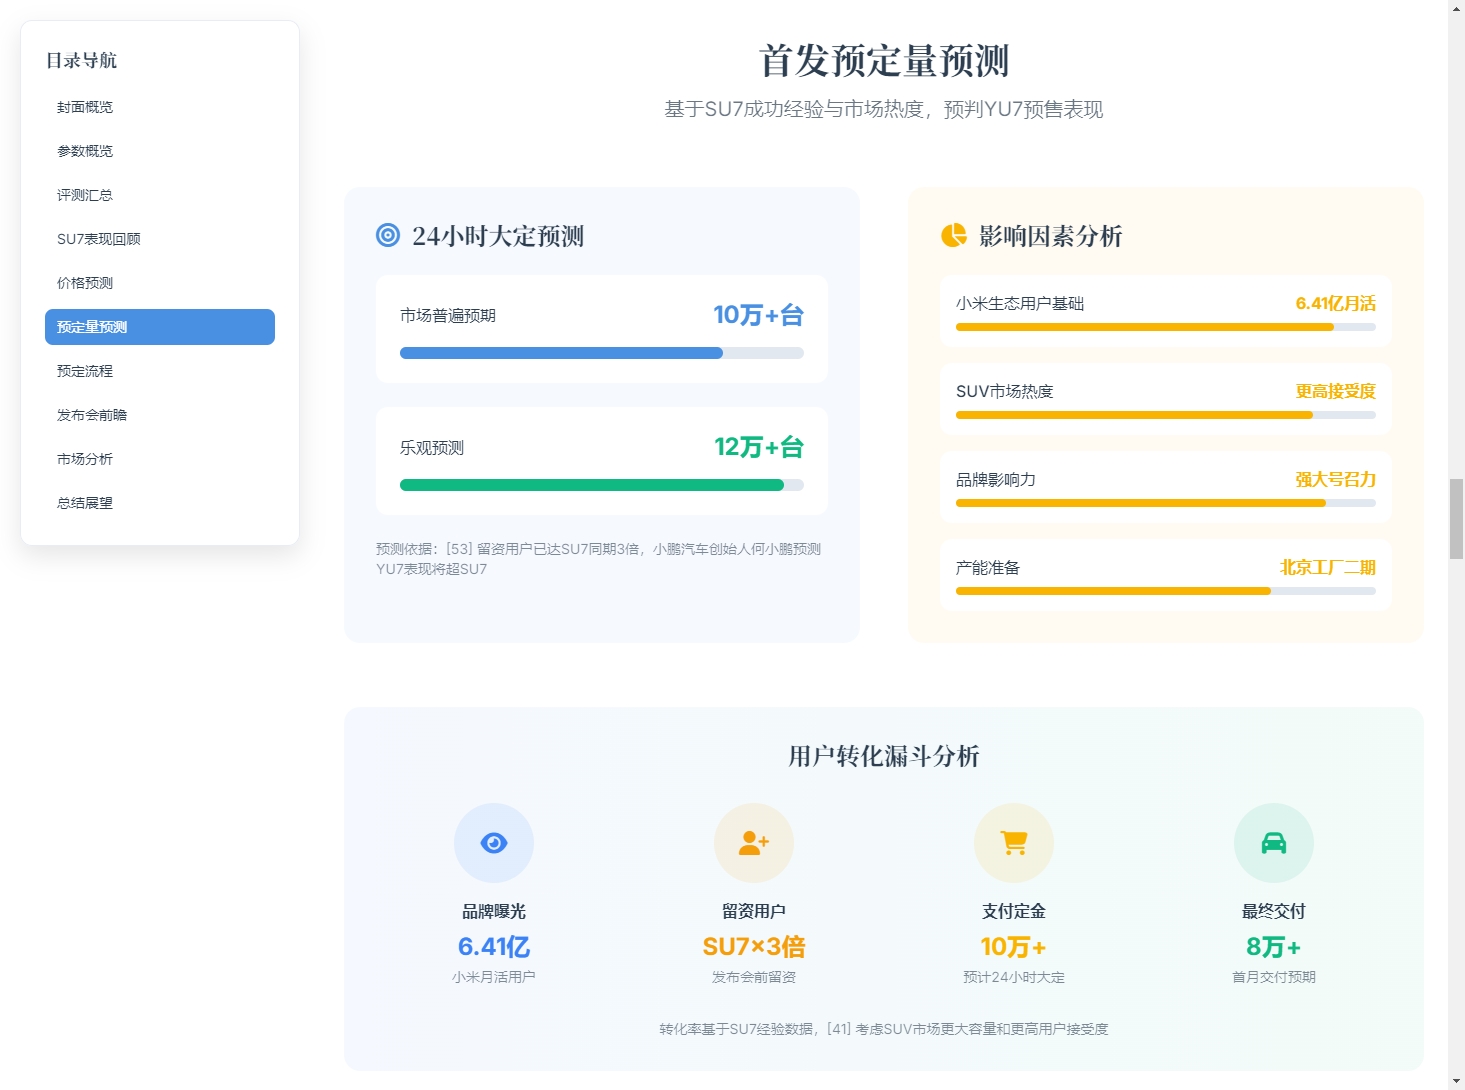This screenshot has width=1465, height=1090.
Task: Click the 小米生态用户基础 yellow progress bar
Action: point(1166,327)
